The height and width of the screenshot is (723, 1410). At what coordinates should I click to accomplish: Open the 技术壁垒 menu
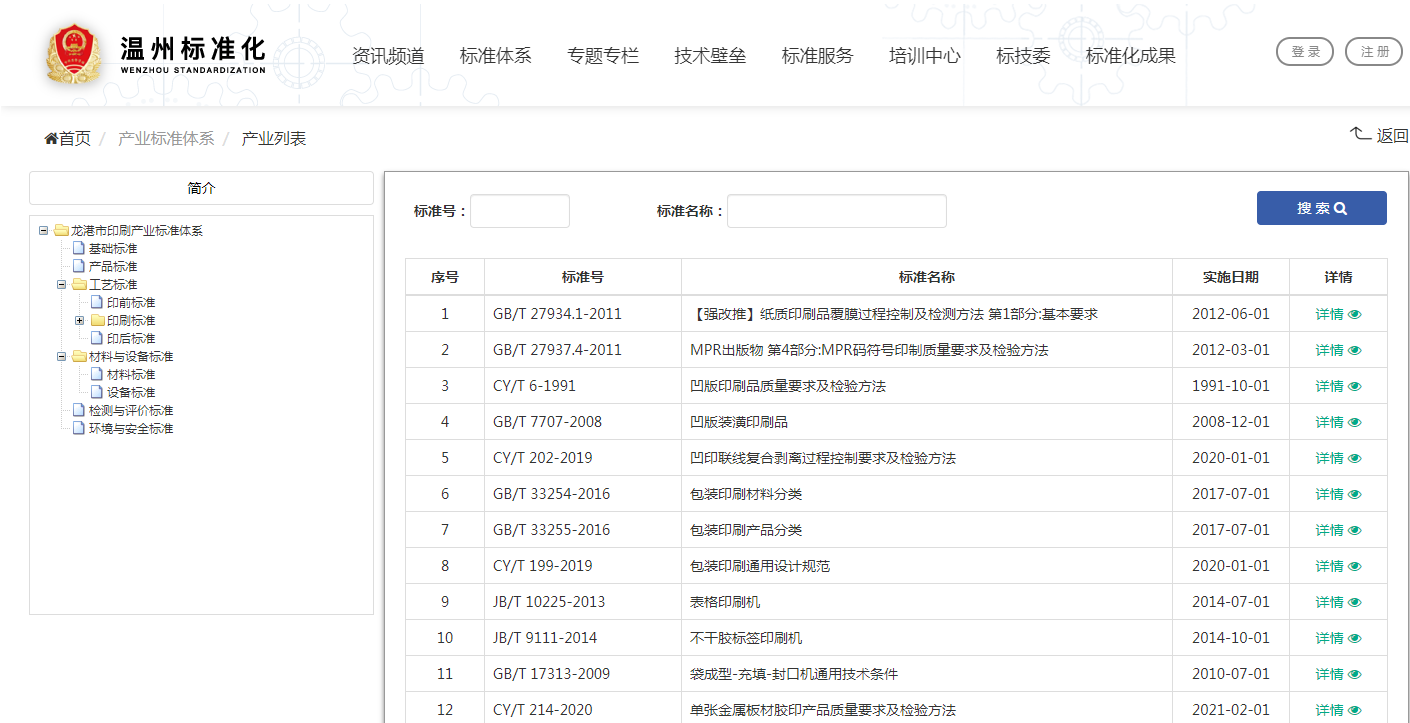(x=710, y=56)
